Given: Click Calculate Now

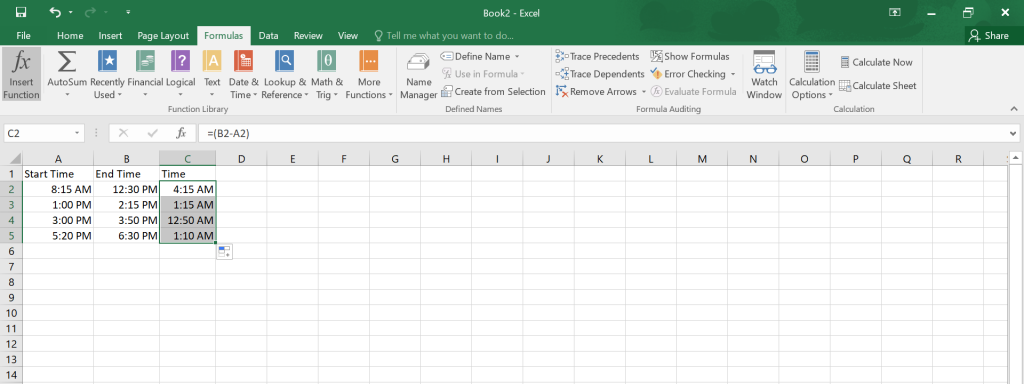Looking at the screenshot, I should click(x=876, y=62).
